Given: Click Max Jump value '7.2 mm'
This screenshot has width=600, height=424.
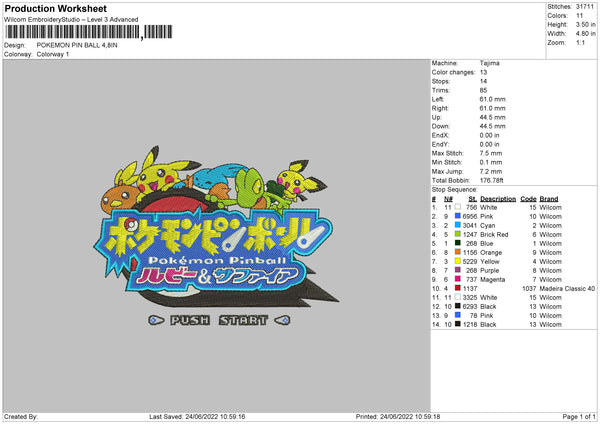Looking at the screenshot, I should 491,171.
